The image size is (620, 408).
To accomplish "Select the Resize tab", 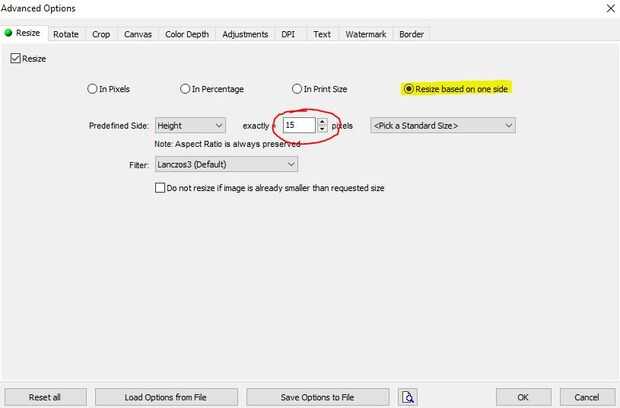I will tap(25, 33).
